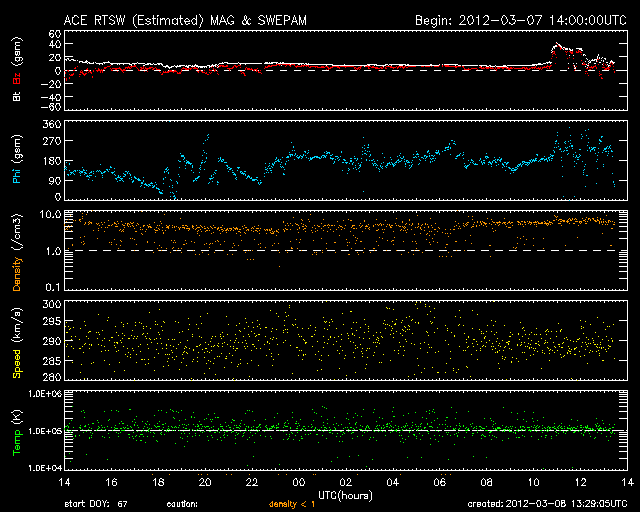
Task: Select the Bt Bz (gsm) axis label
Action: [16, 71]
